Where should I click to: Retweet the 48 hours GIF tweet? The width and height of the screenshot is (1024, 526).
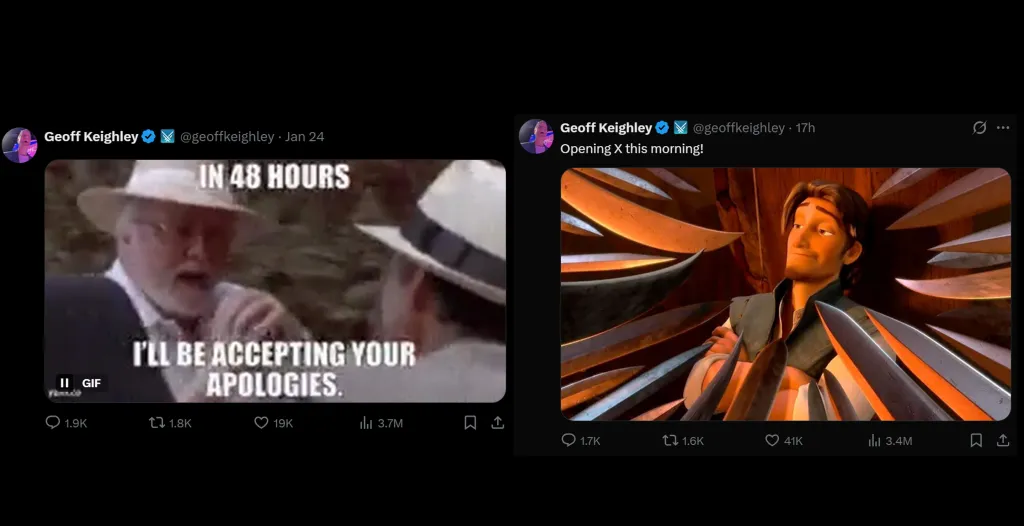coord(170,423)
